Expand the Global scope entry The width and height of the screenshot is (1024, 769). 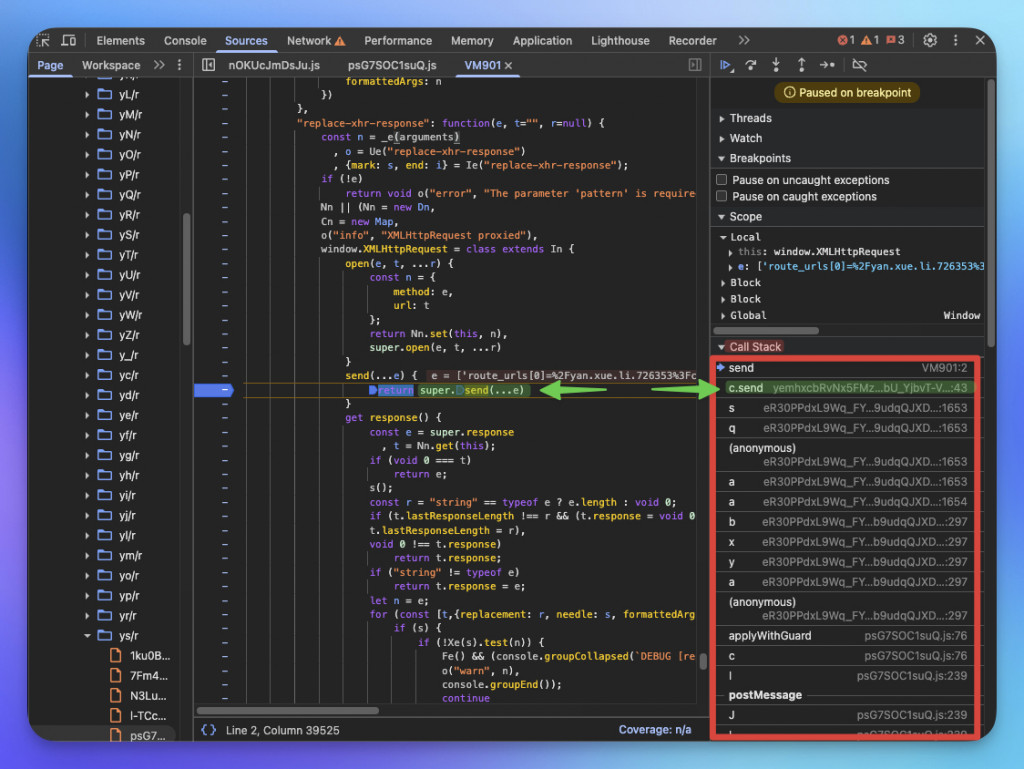[747, 315]
